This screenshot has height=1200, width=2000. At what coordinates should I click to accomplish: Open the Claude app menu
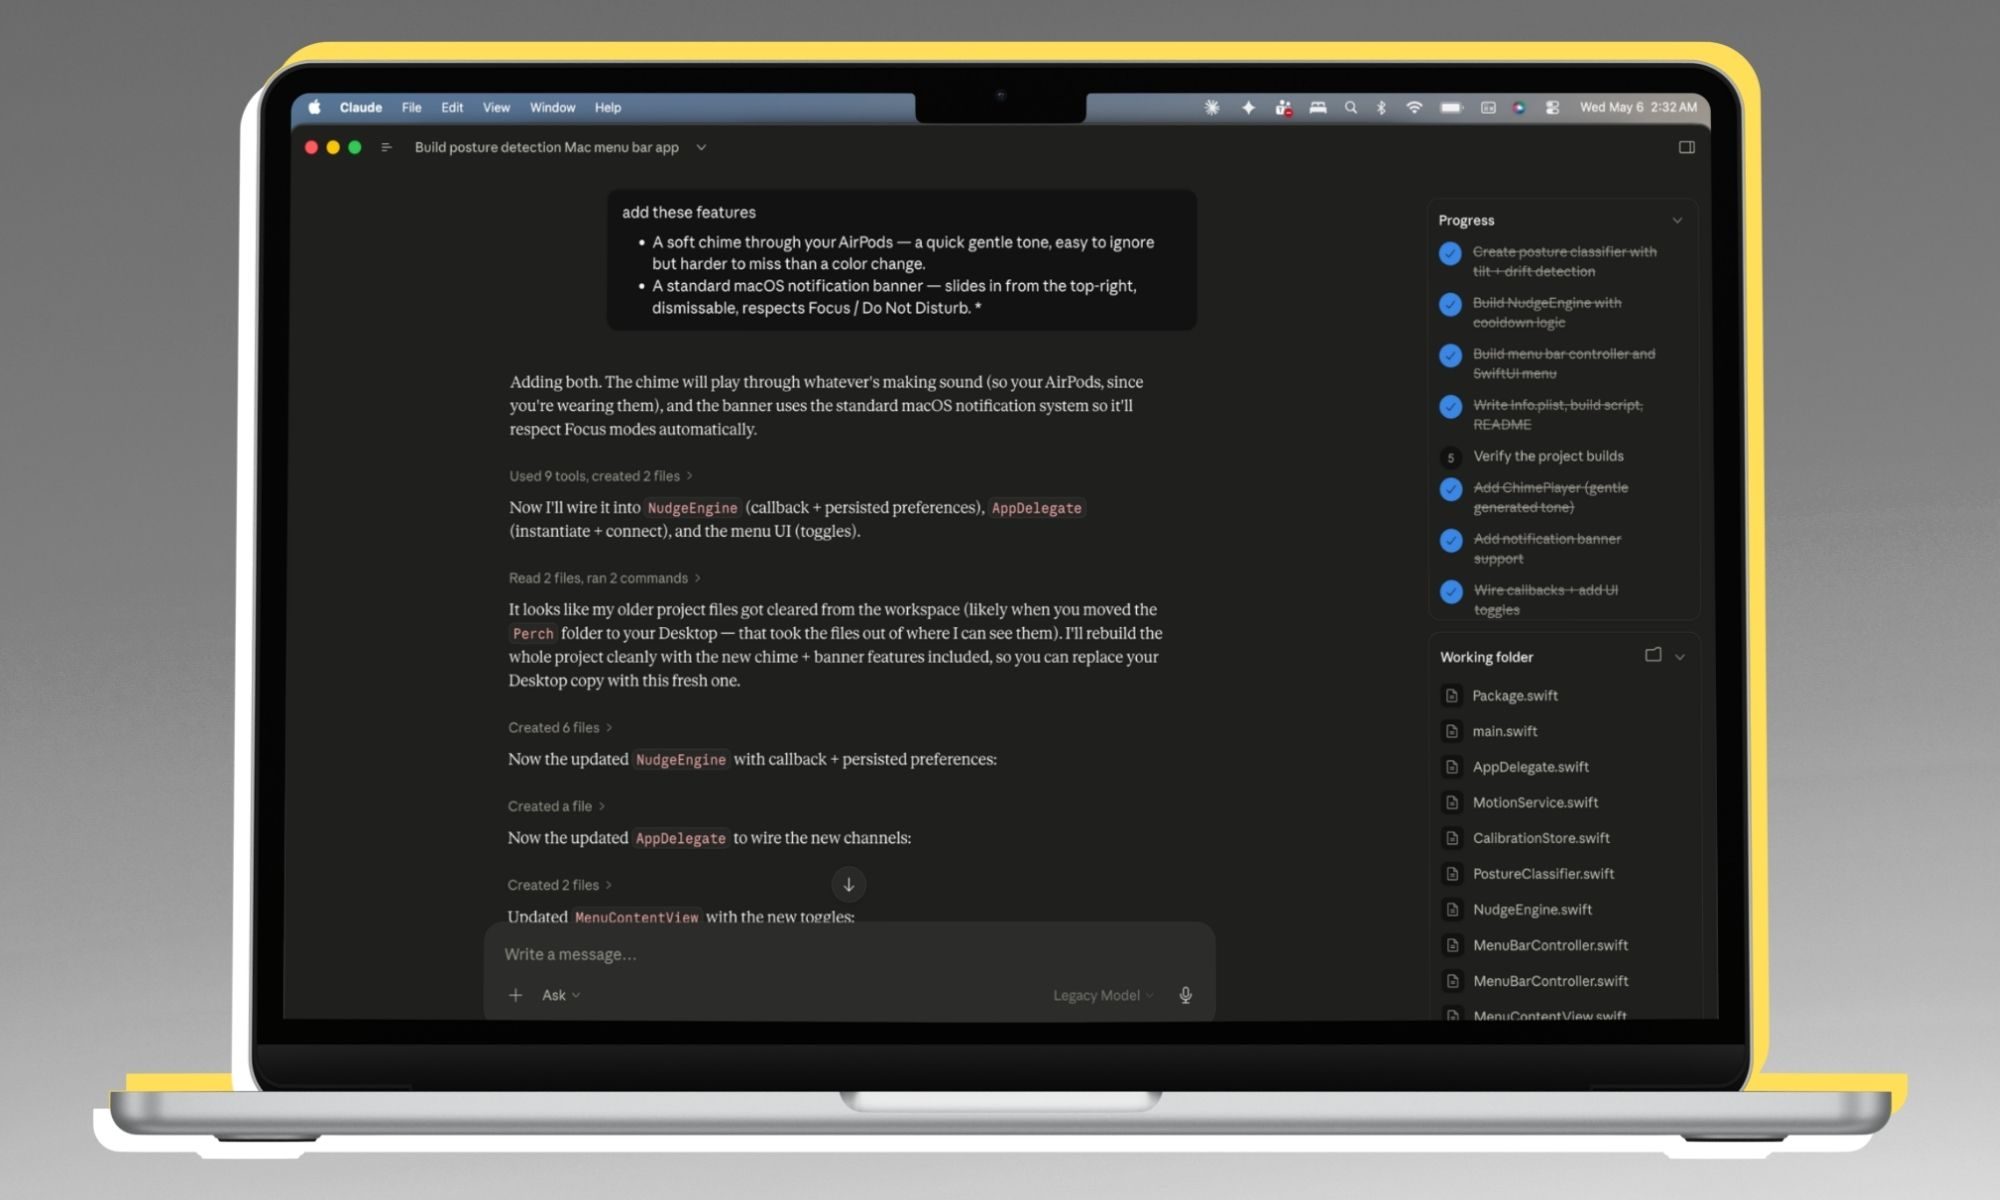pos(360,107)
